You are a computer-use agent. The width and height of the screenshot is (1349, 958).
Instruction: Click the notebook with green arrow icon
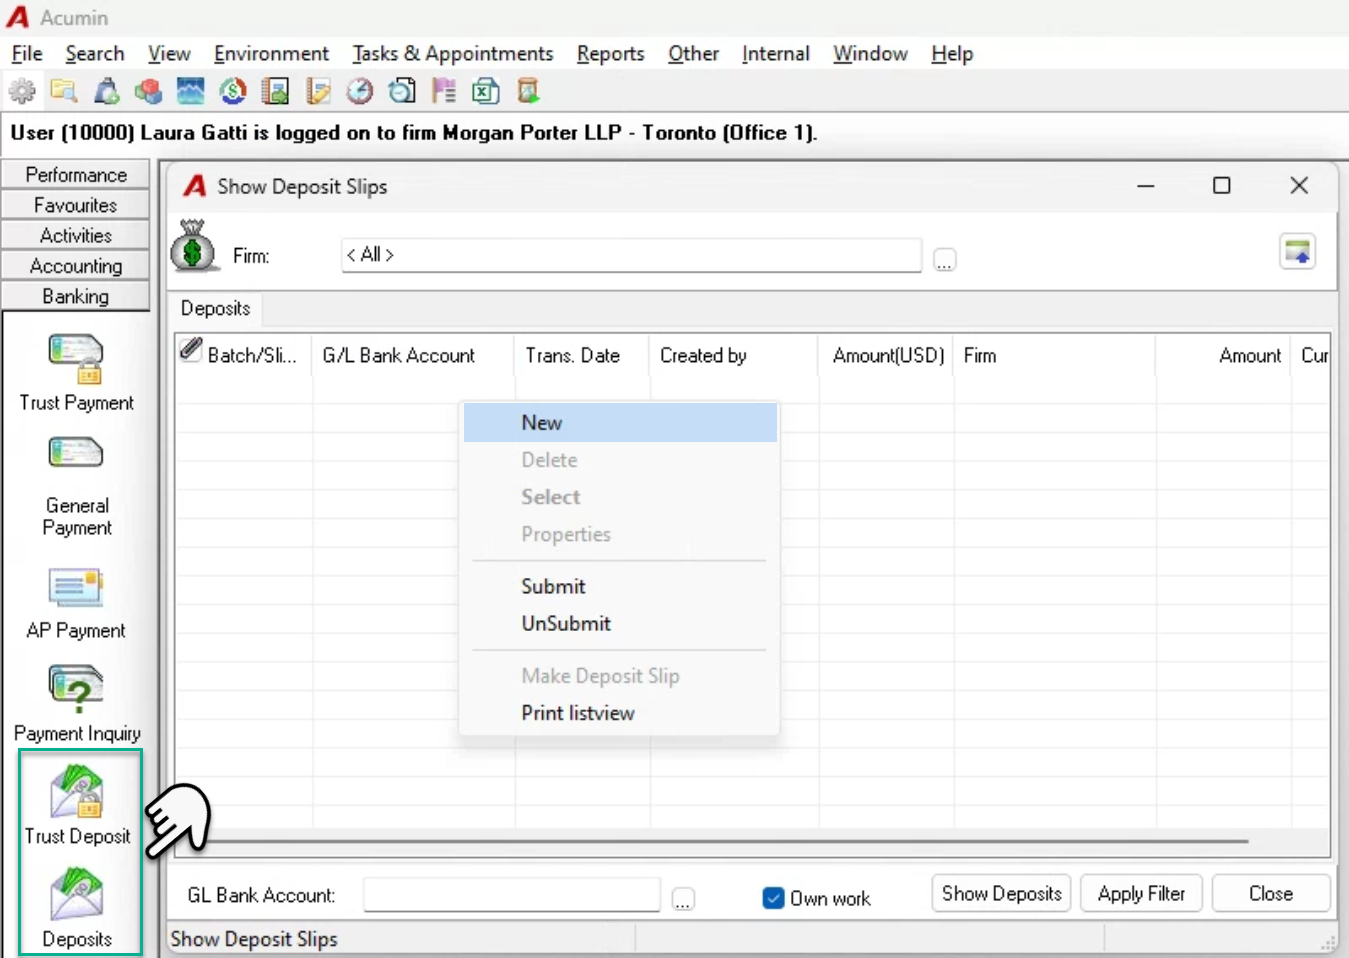click(275, 92)
